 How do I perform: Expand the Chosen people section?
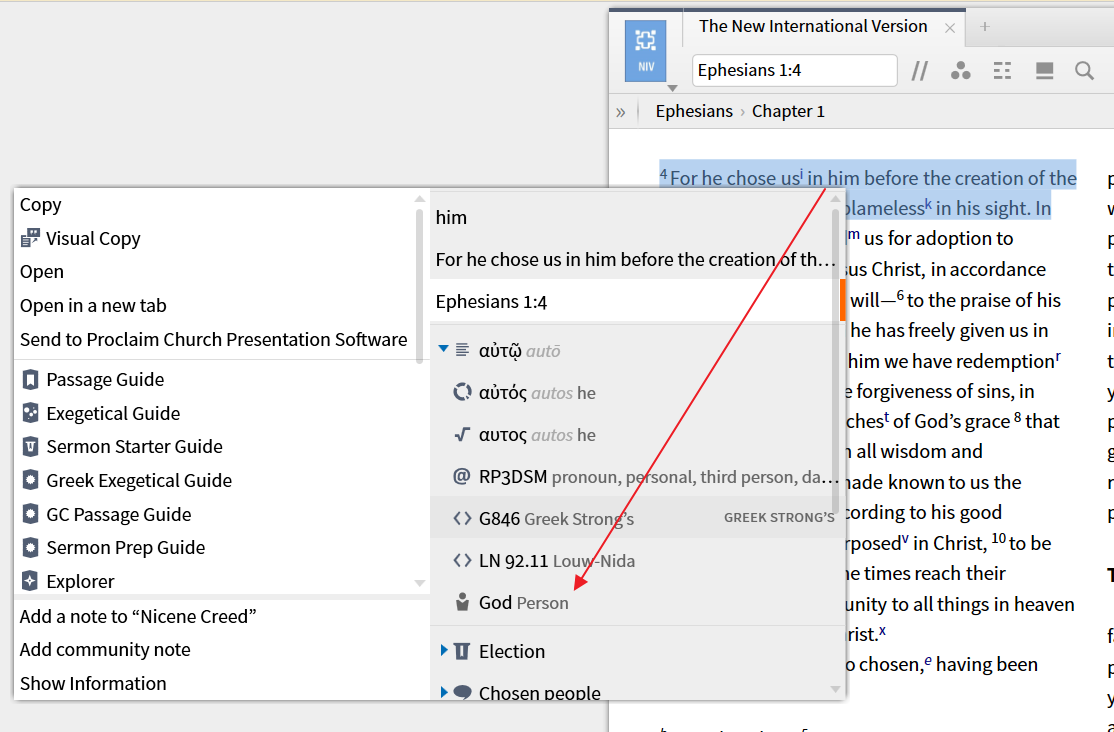(x=443, y=692)
